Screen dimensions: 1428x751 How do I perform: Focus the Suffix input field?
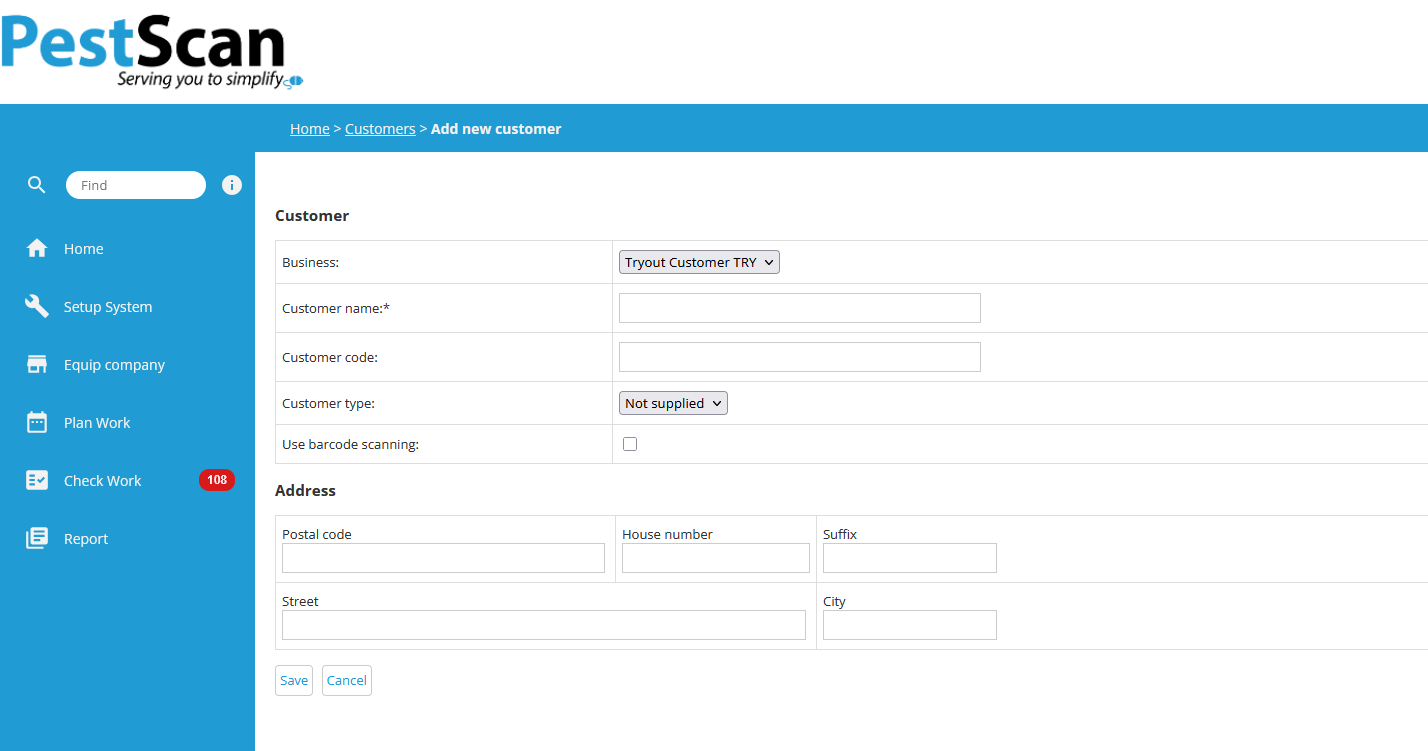[910, 558]
